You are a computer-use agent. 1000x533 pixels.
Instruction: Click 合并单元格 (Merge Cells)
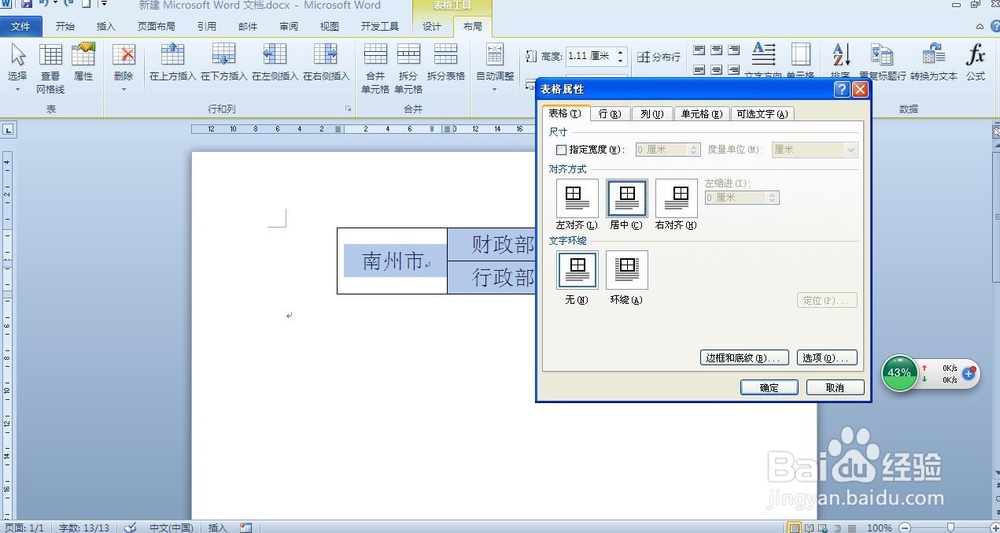(375, 68)
